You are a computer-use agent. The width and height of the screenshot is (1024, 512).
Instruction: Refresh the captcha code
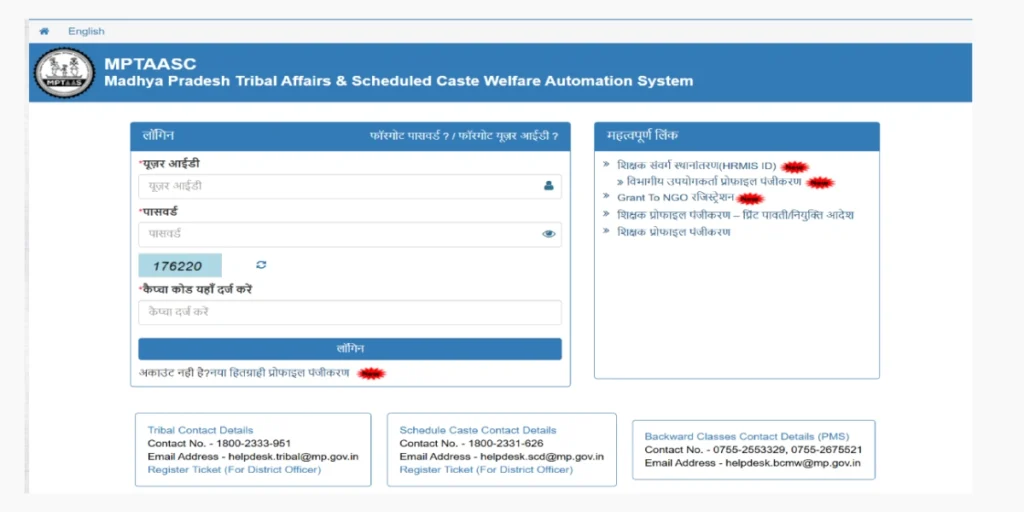261,264
